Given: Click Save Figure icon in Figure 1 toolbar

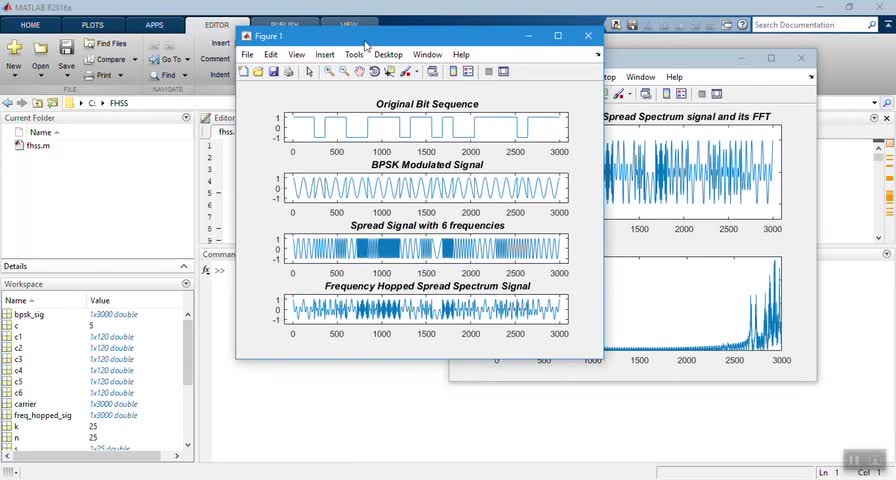Looking at the screenshot, I should point(273,71).
